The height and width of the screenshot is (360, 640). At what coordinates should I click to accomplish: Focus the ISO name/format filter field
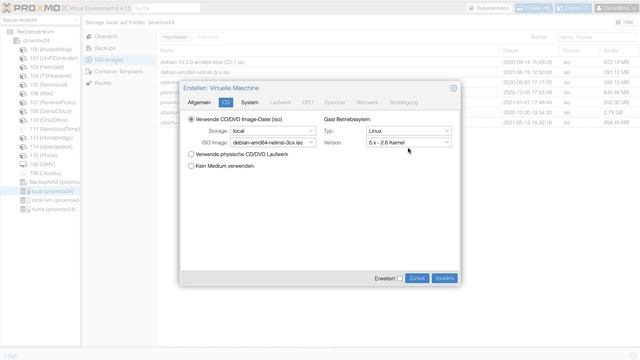[596, 37]
